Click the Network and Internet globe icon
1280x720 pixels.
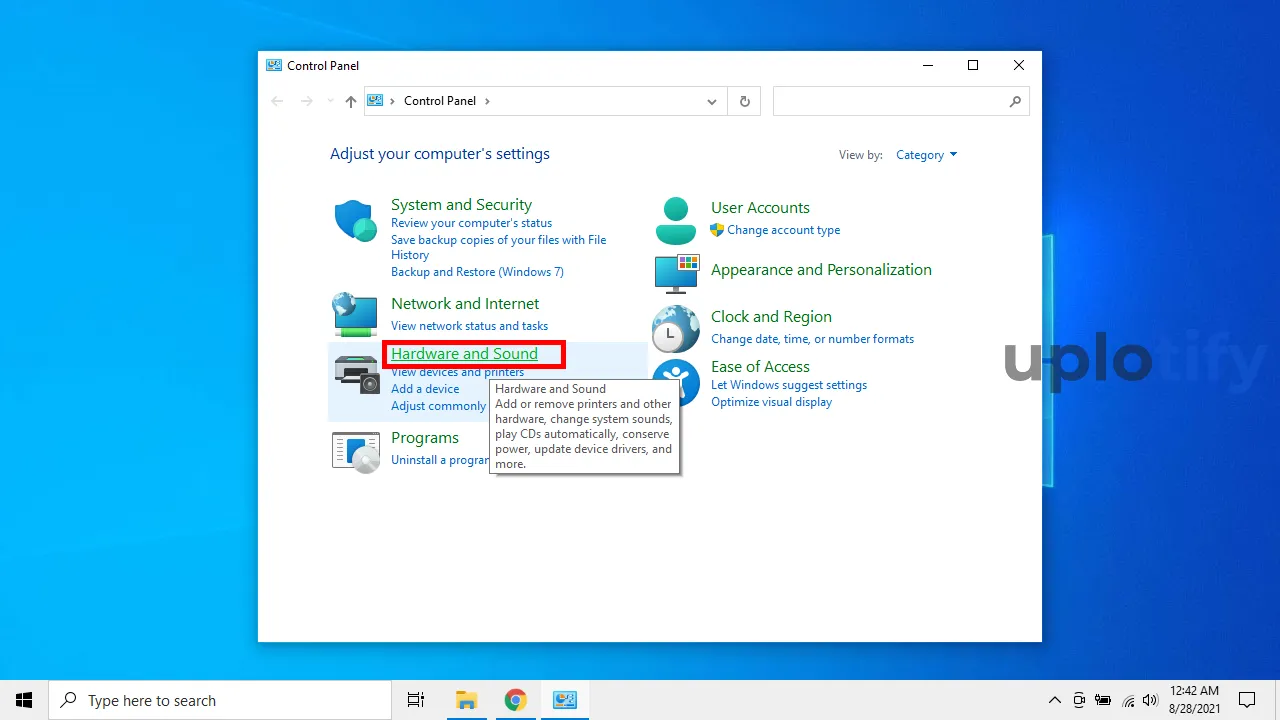point(355,314)
